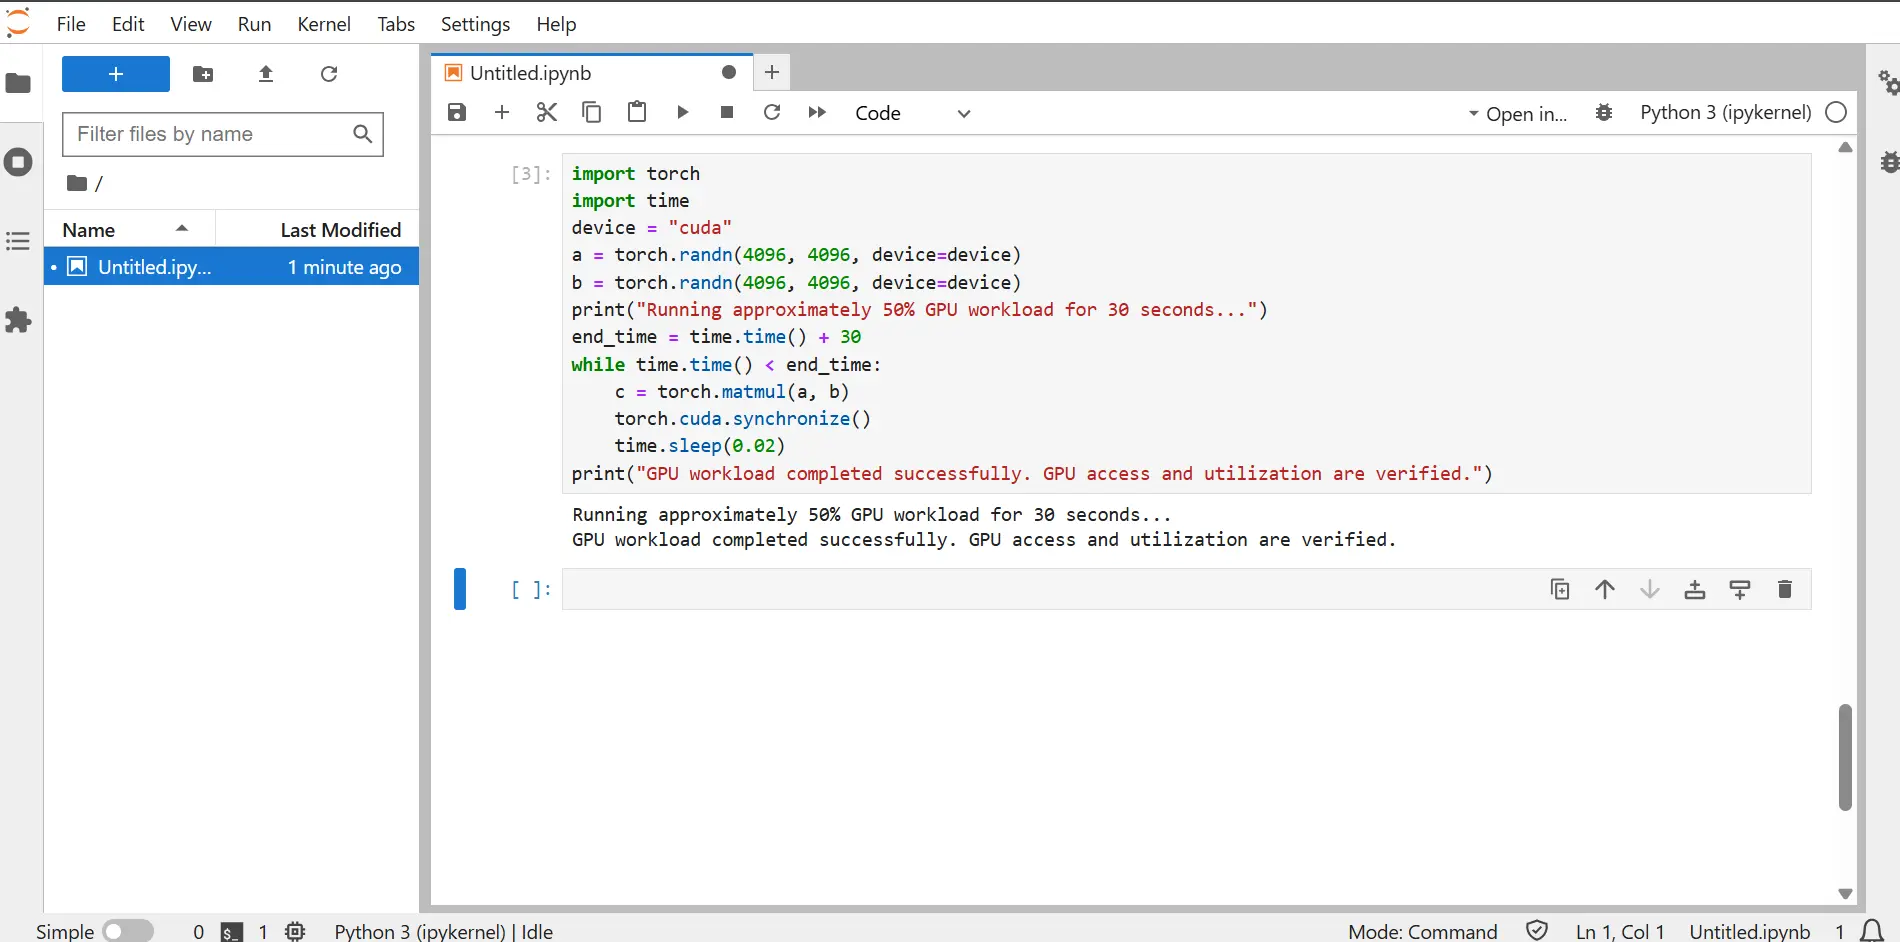The image size is (1900, 942).
Task: Open the Running Terminals and Kernels panel
Action: [18, 162]
